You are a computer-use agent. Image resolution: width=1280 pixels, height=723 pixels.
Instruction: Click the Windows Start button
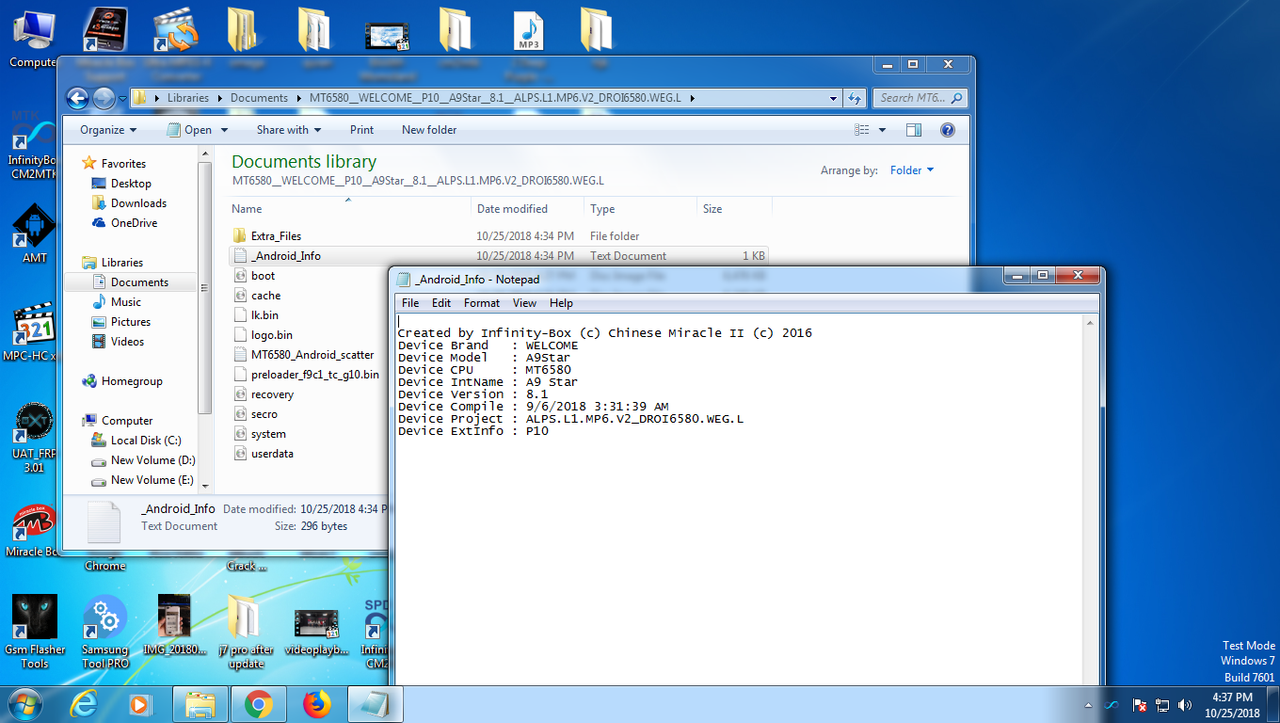[x=24, y=705]
